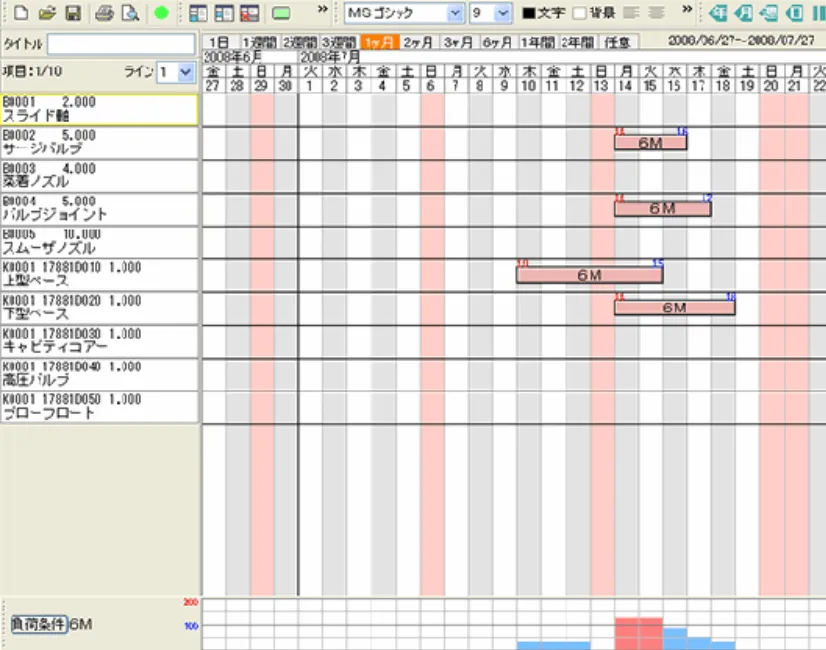Toggle the 背景 background checkbox

coord(579,14)
